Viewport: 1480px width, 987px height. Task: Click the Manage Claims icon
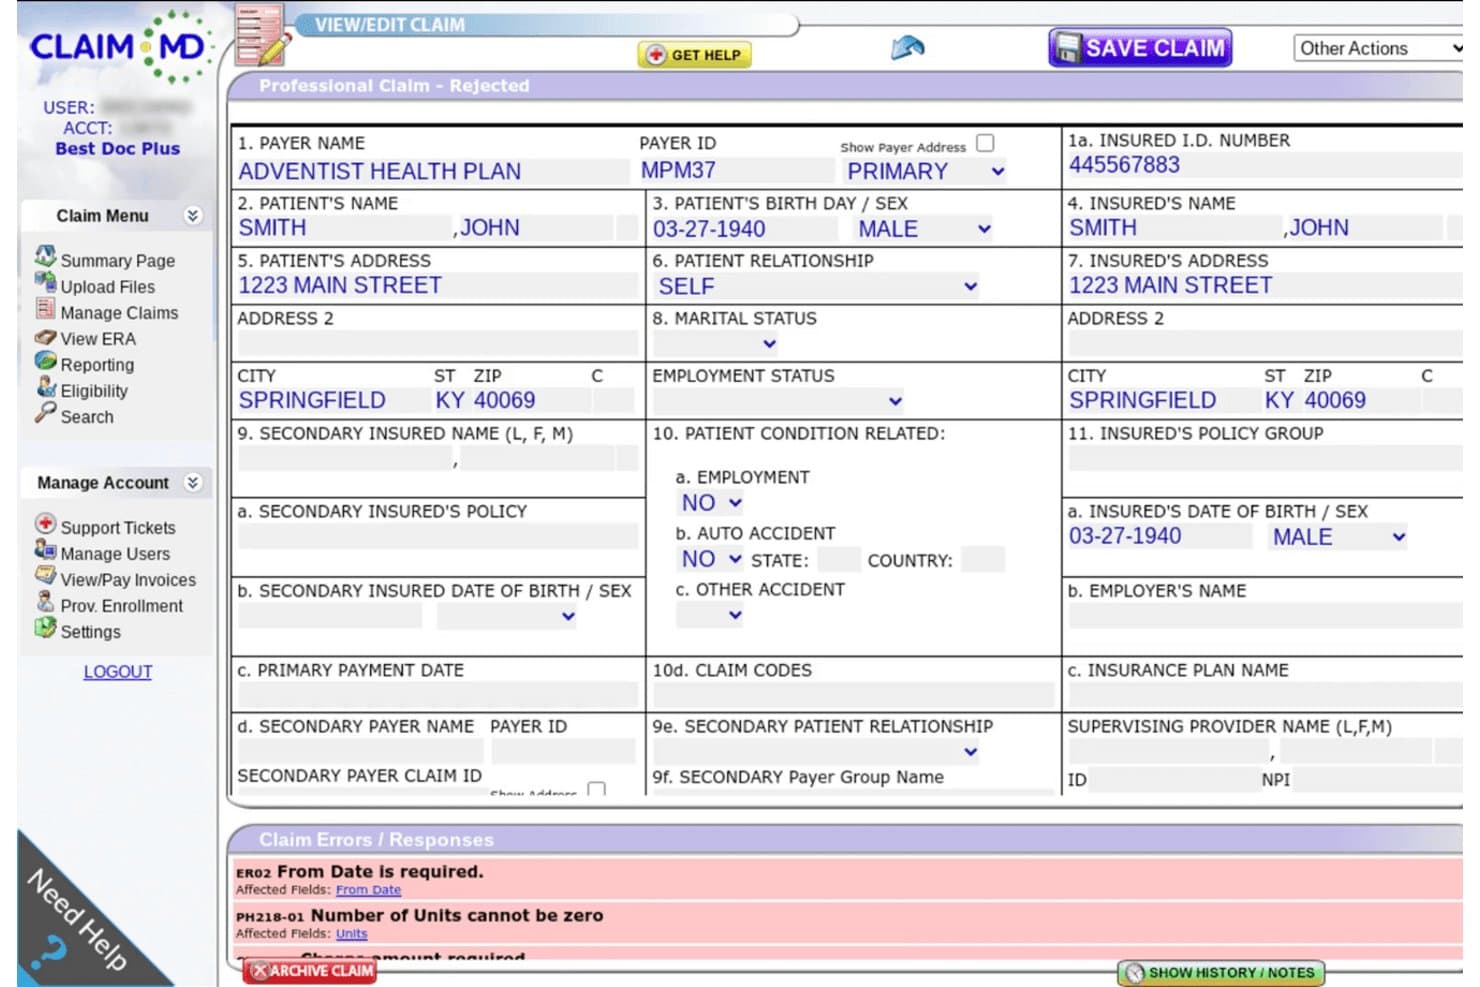(45, 309)
